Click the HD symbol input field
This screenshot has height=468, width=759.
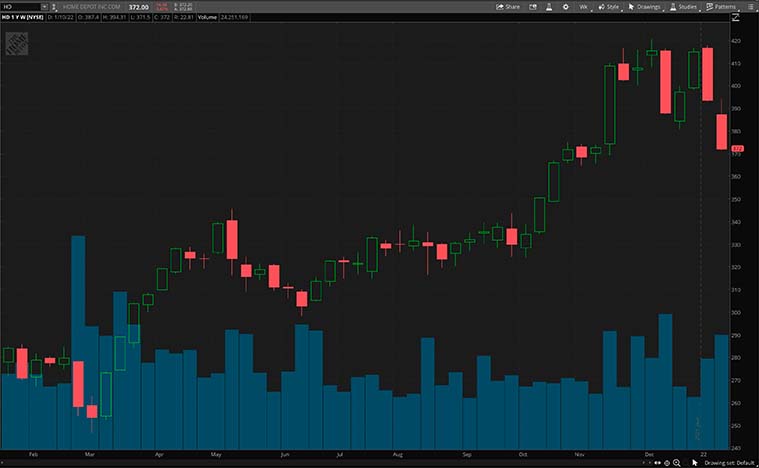pos(18,6)
